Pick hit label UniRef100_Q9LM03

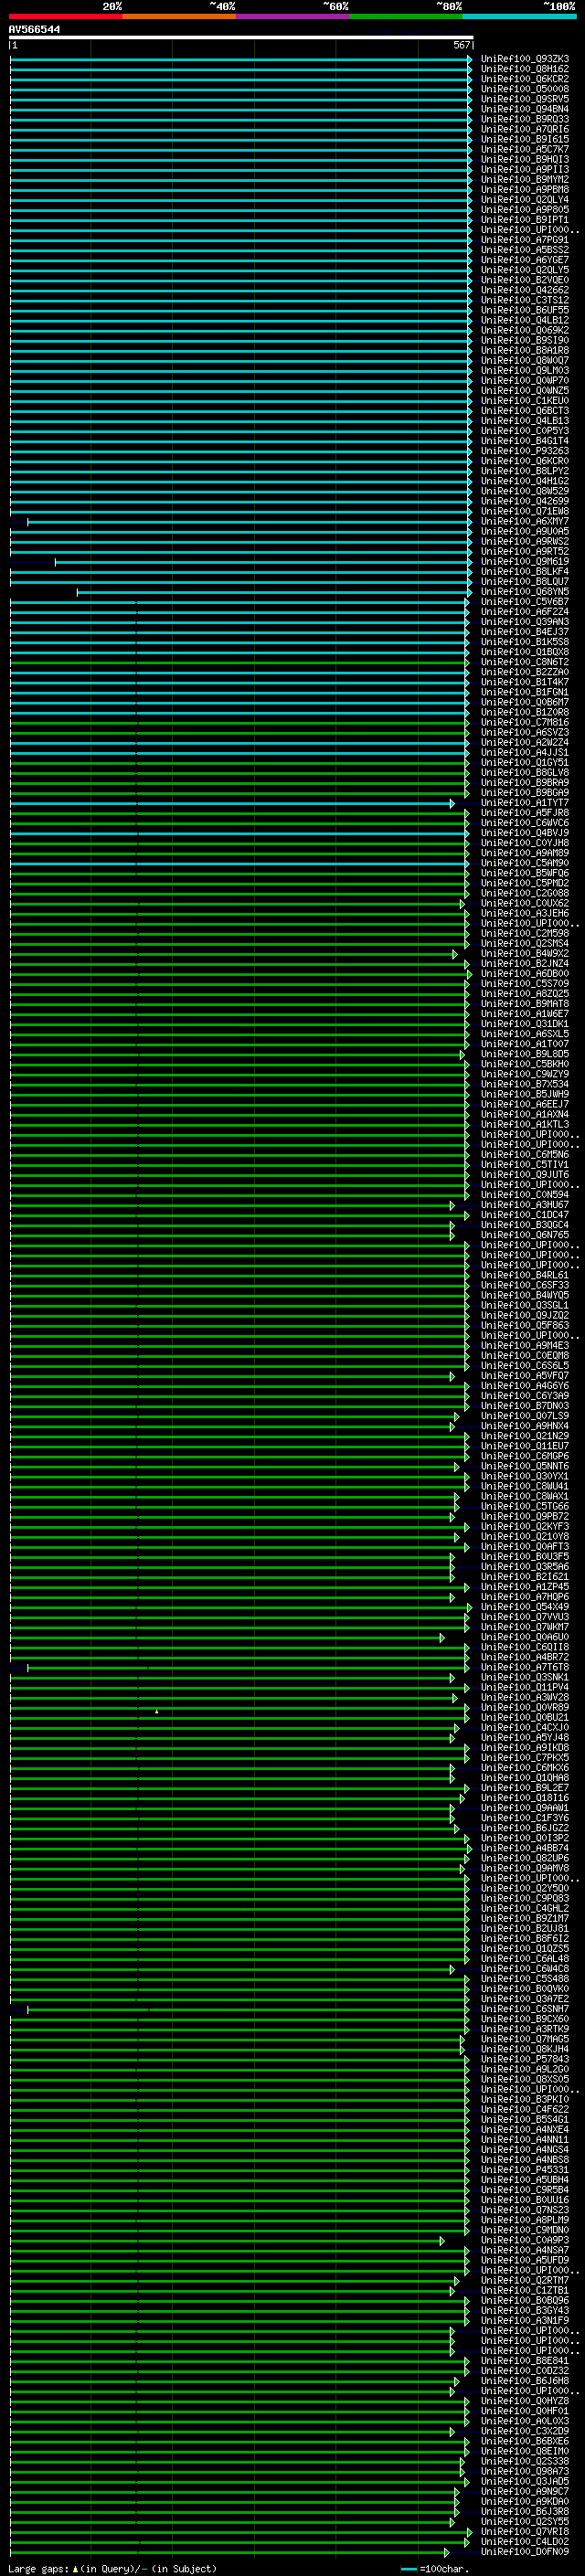[525, 370]
